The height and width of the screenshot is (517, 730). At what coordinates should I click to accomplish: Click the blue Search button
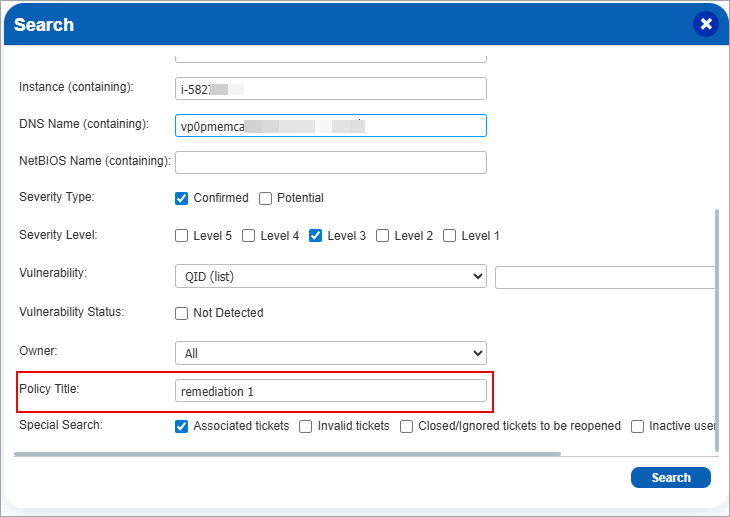click(x=671, y=477)
